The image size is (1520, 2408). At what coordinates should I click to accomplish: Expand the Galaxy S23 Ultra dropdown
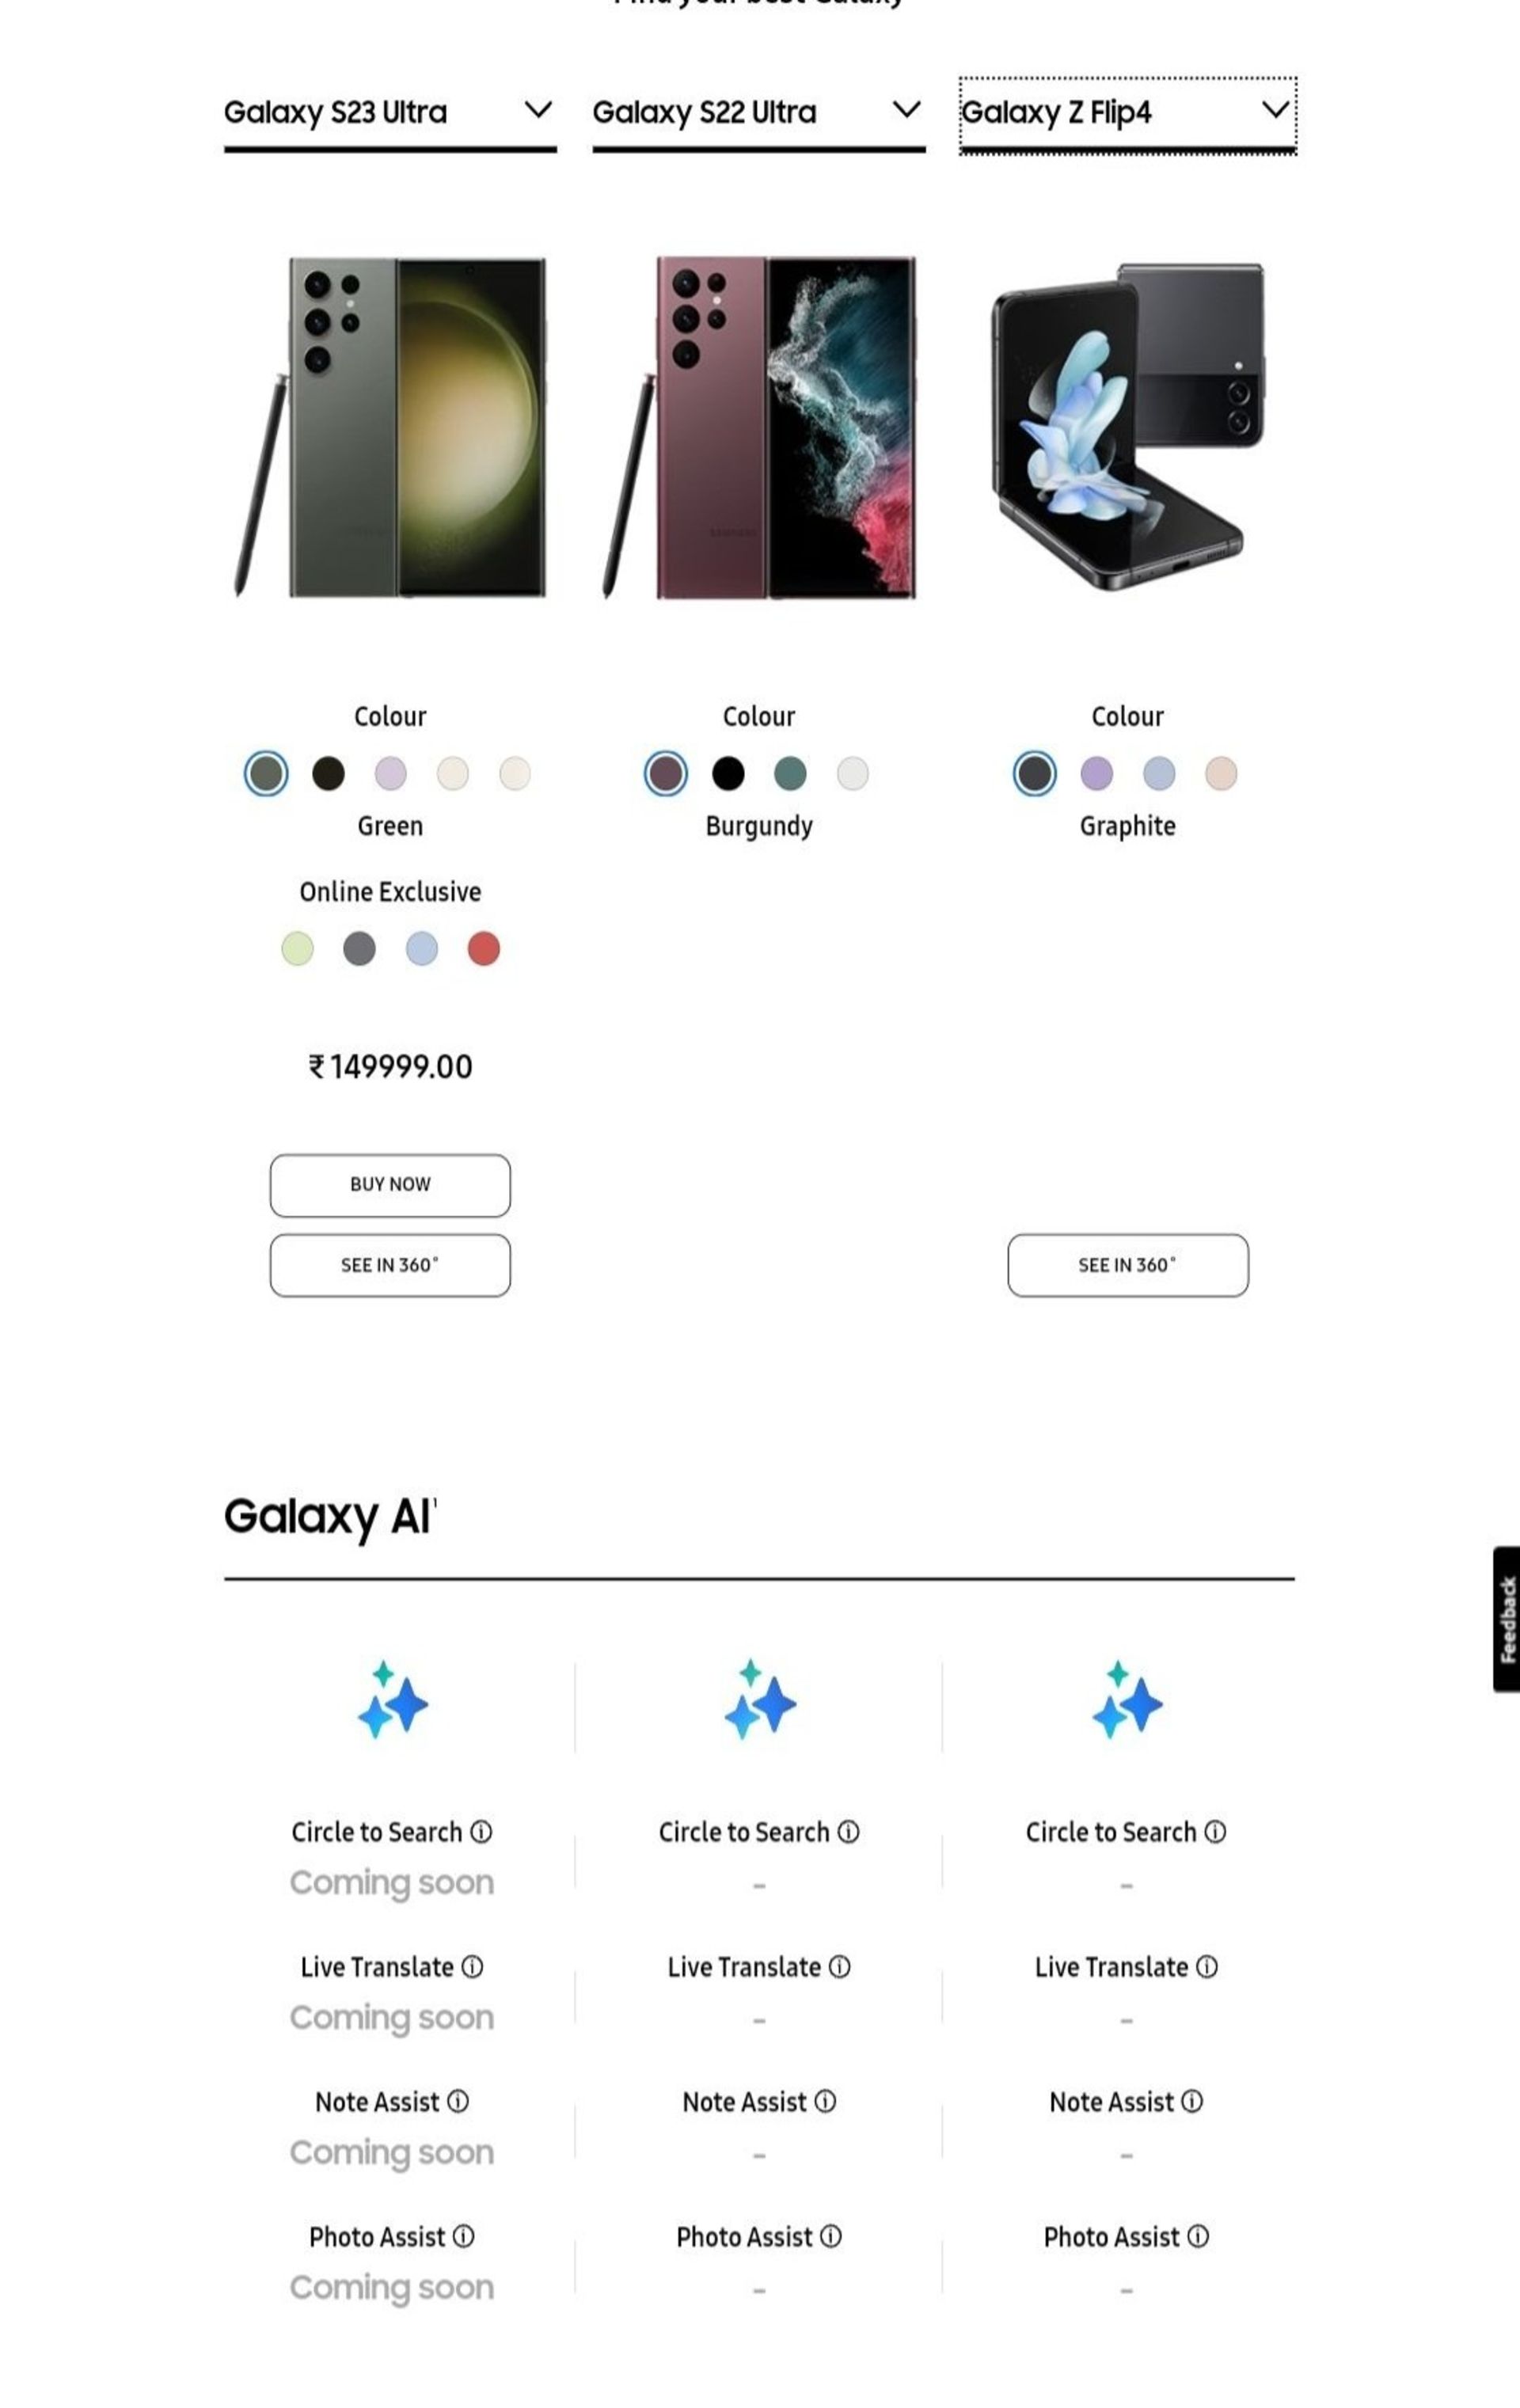(x=538, y=112)
